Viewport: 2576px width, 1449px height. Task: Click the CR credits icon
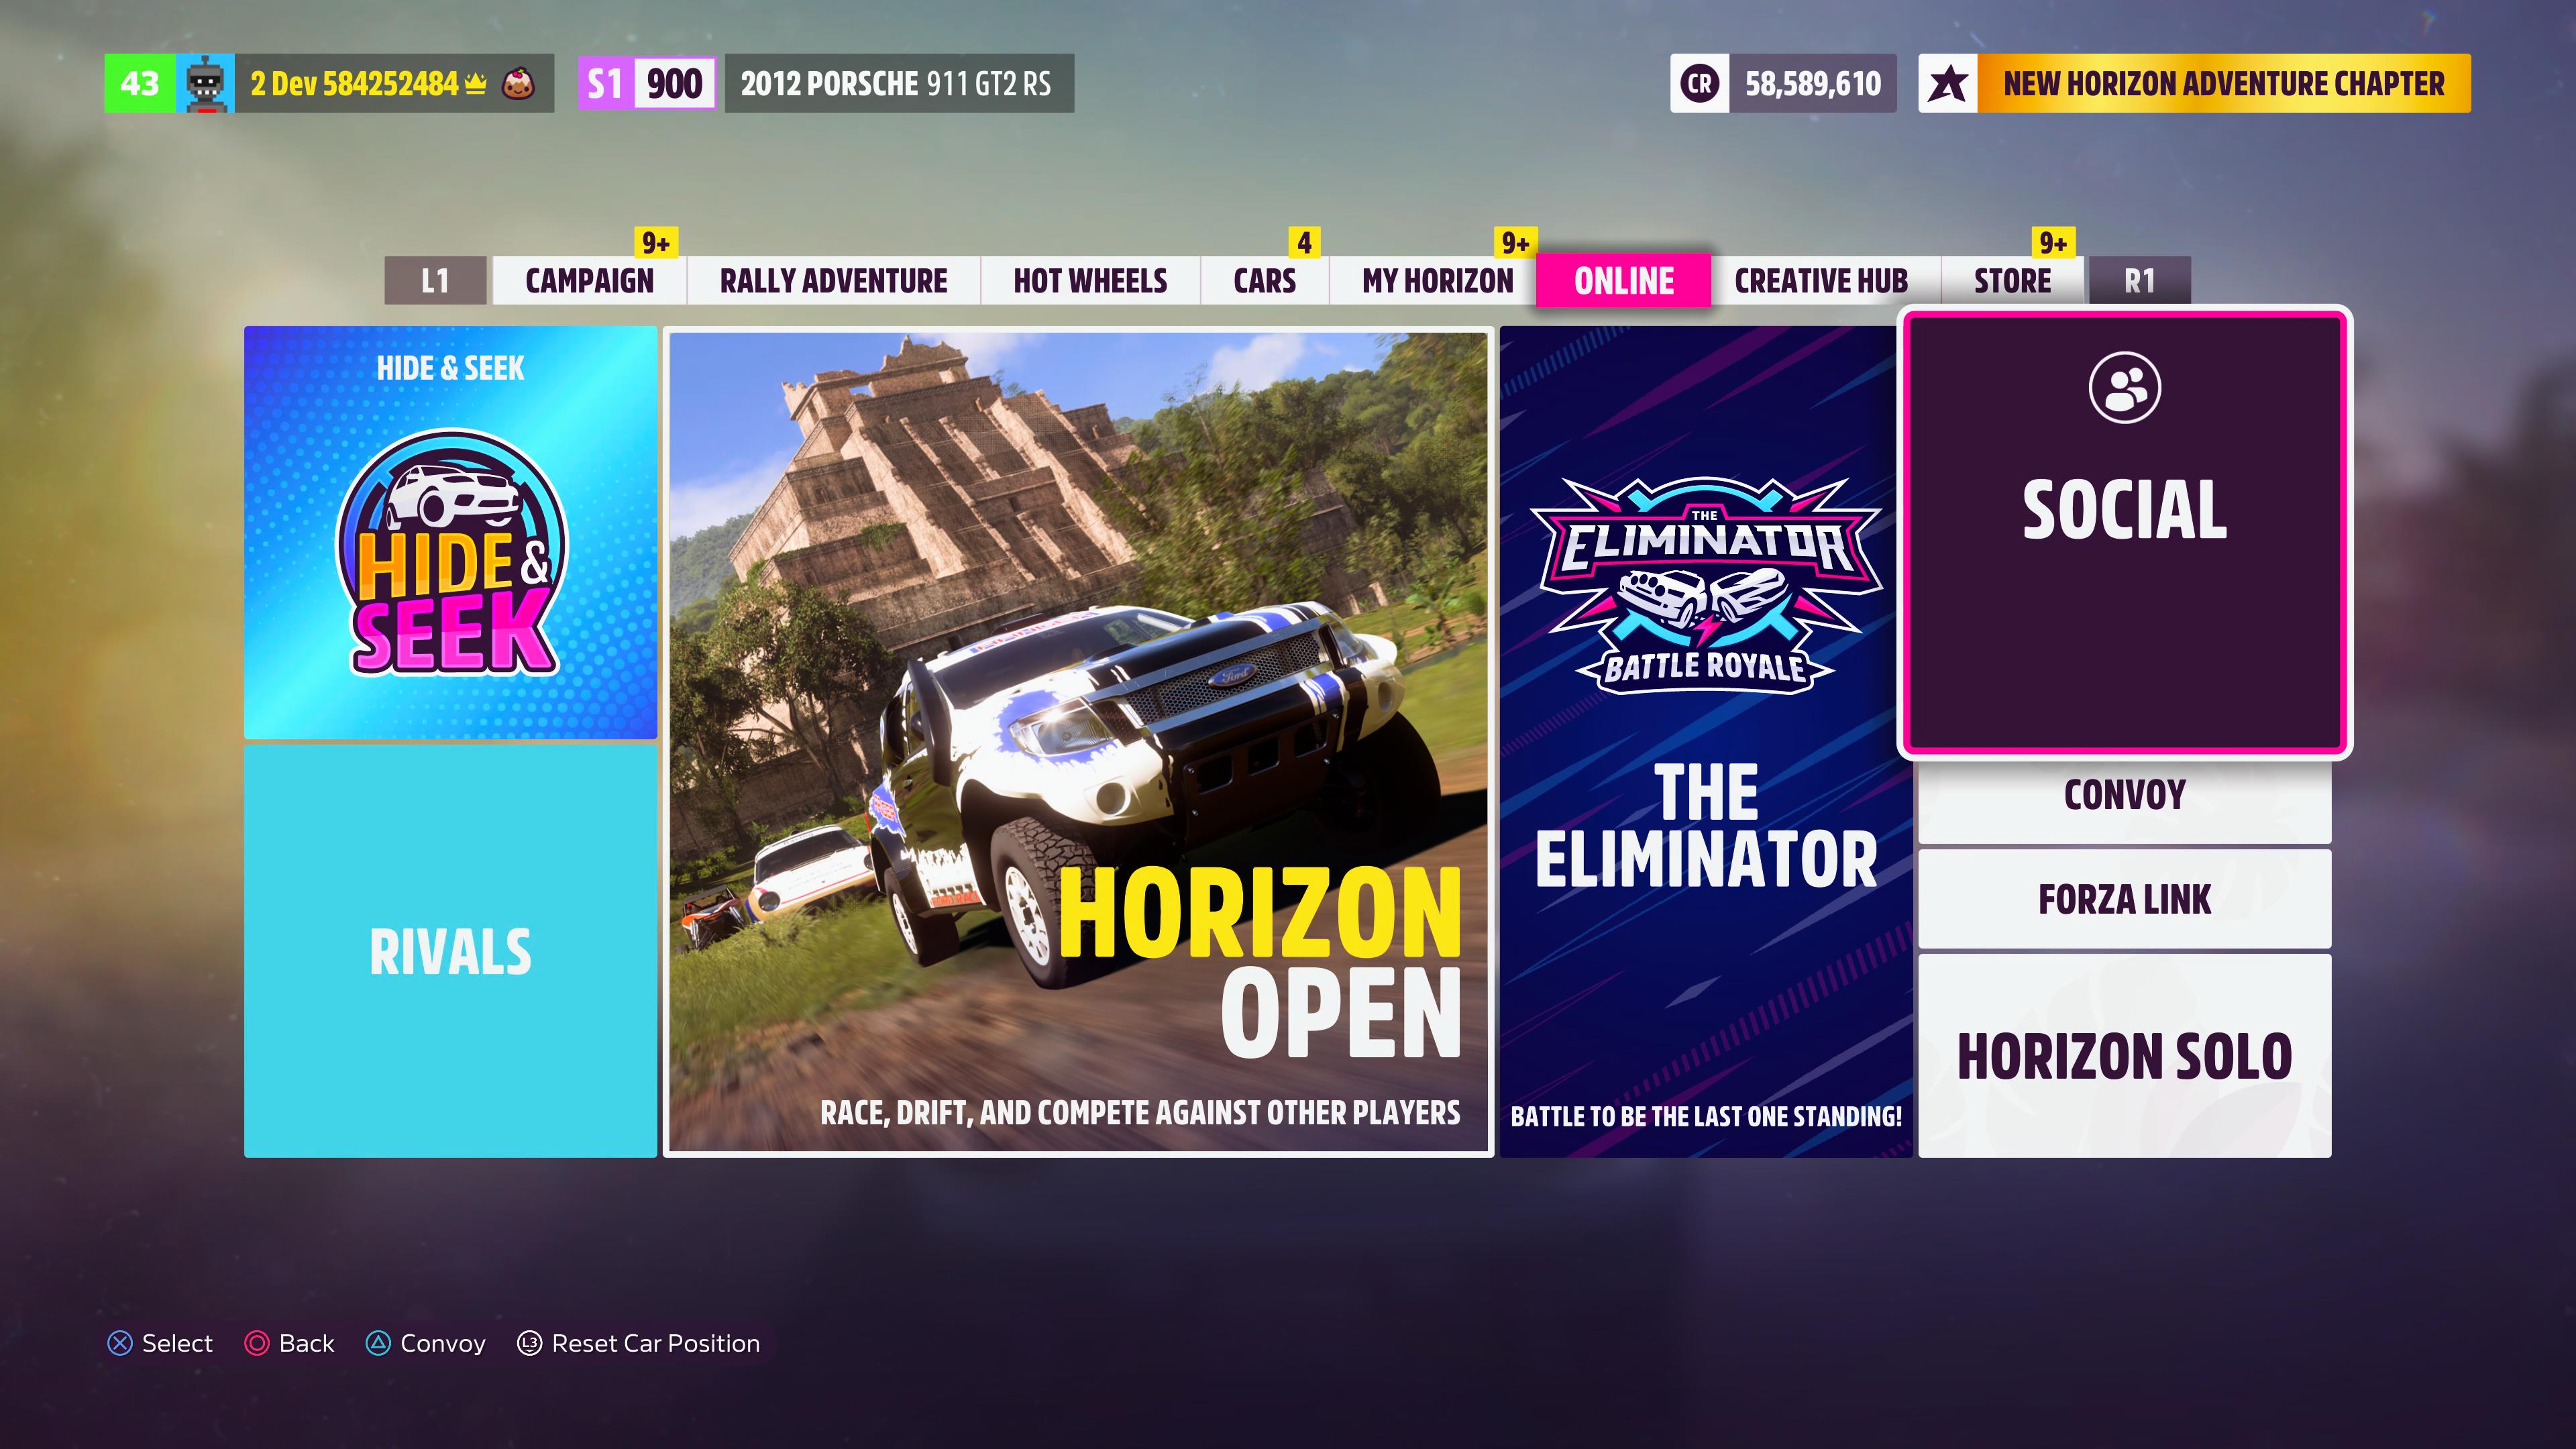1699,83
